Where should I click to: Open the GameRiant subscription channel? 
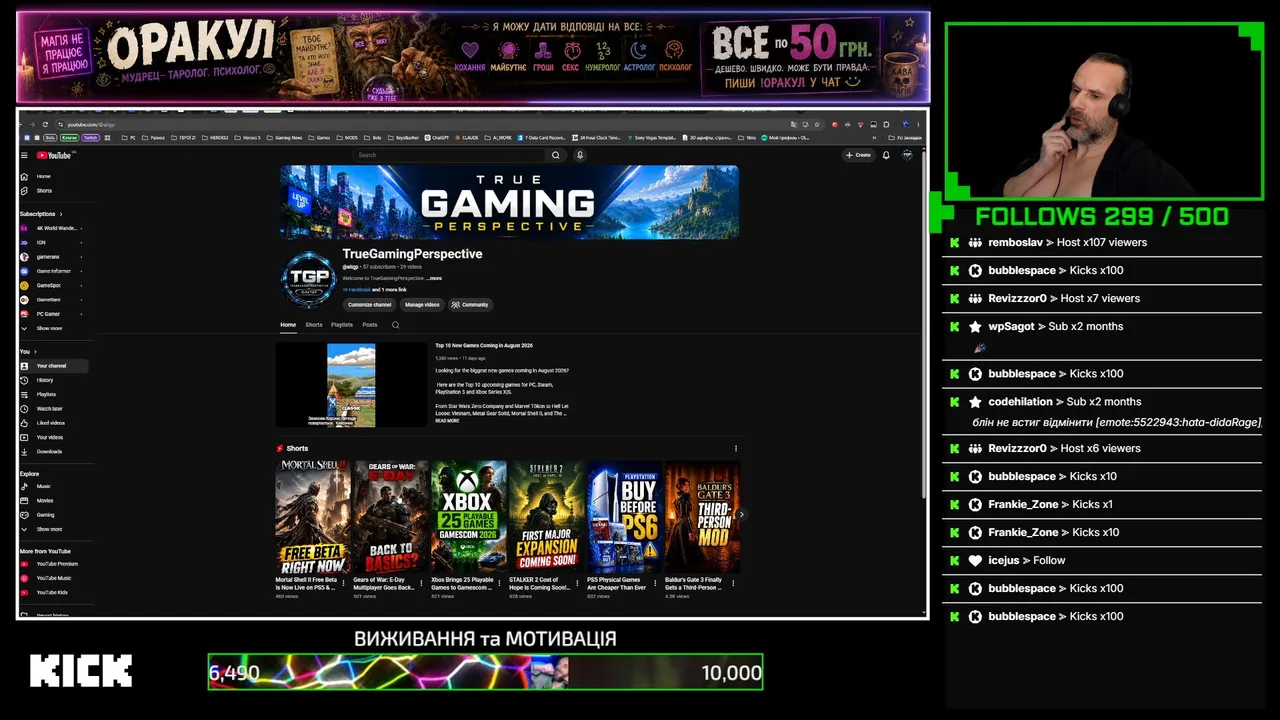[x=52, y=299]
